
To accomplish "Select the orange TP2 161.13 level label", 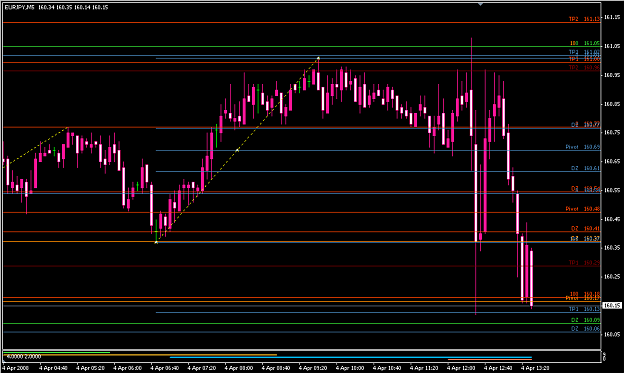I will (x=584, y=19).
